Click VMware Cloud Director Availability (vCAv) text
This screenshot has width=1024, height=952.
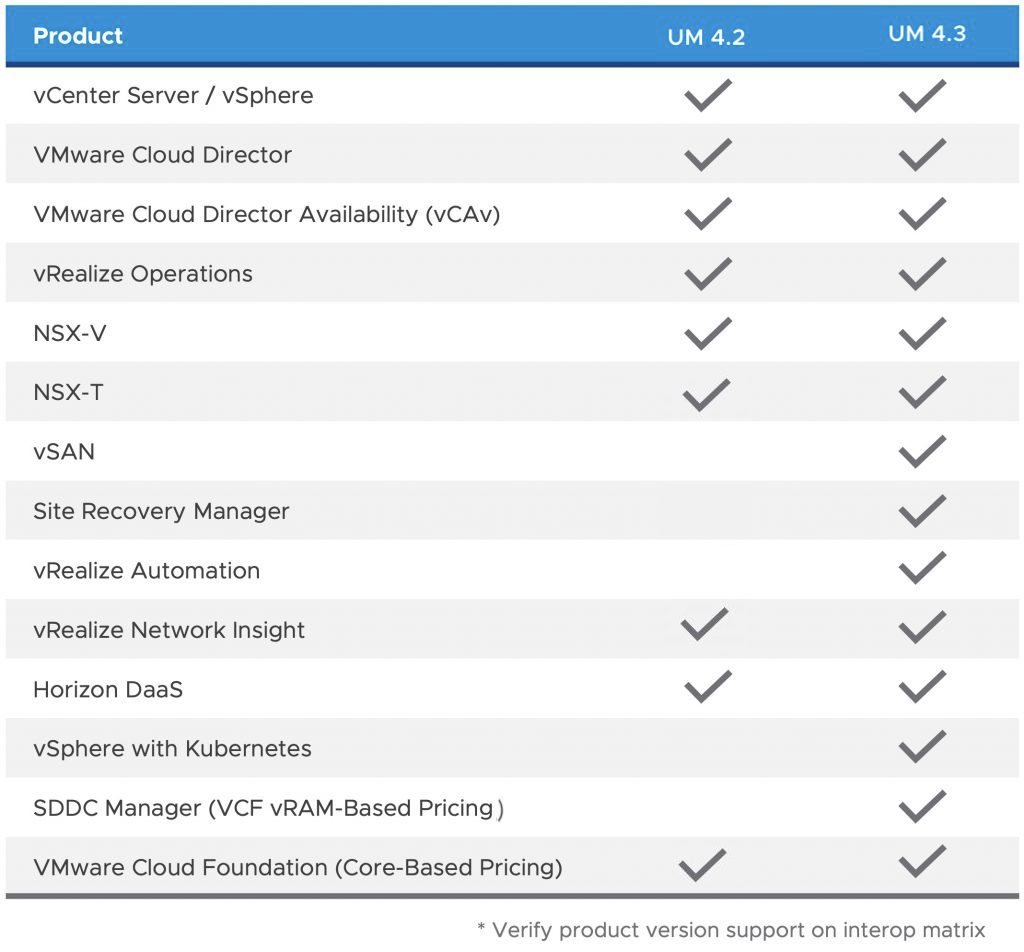[x=266, y=214]
